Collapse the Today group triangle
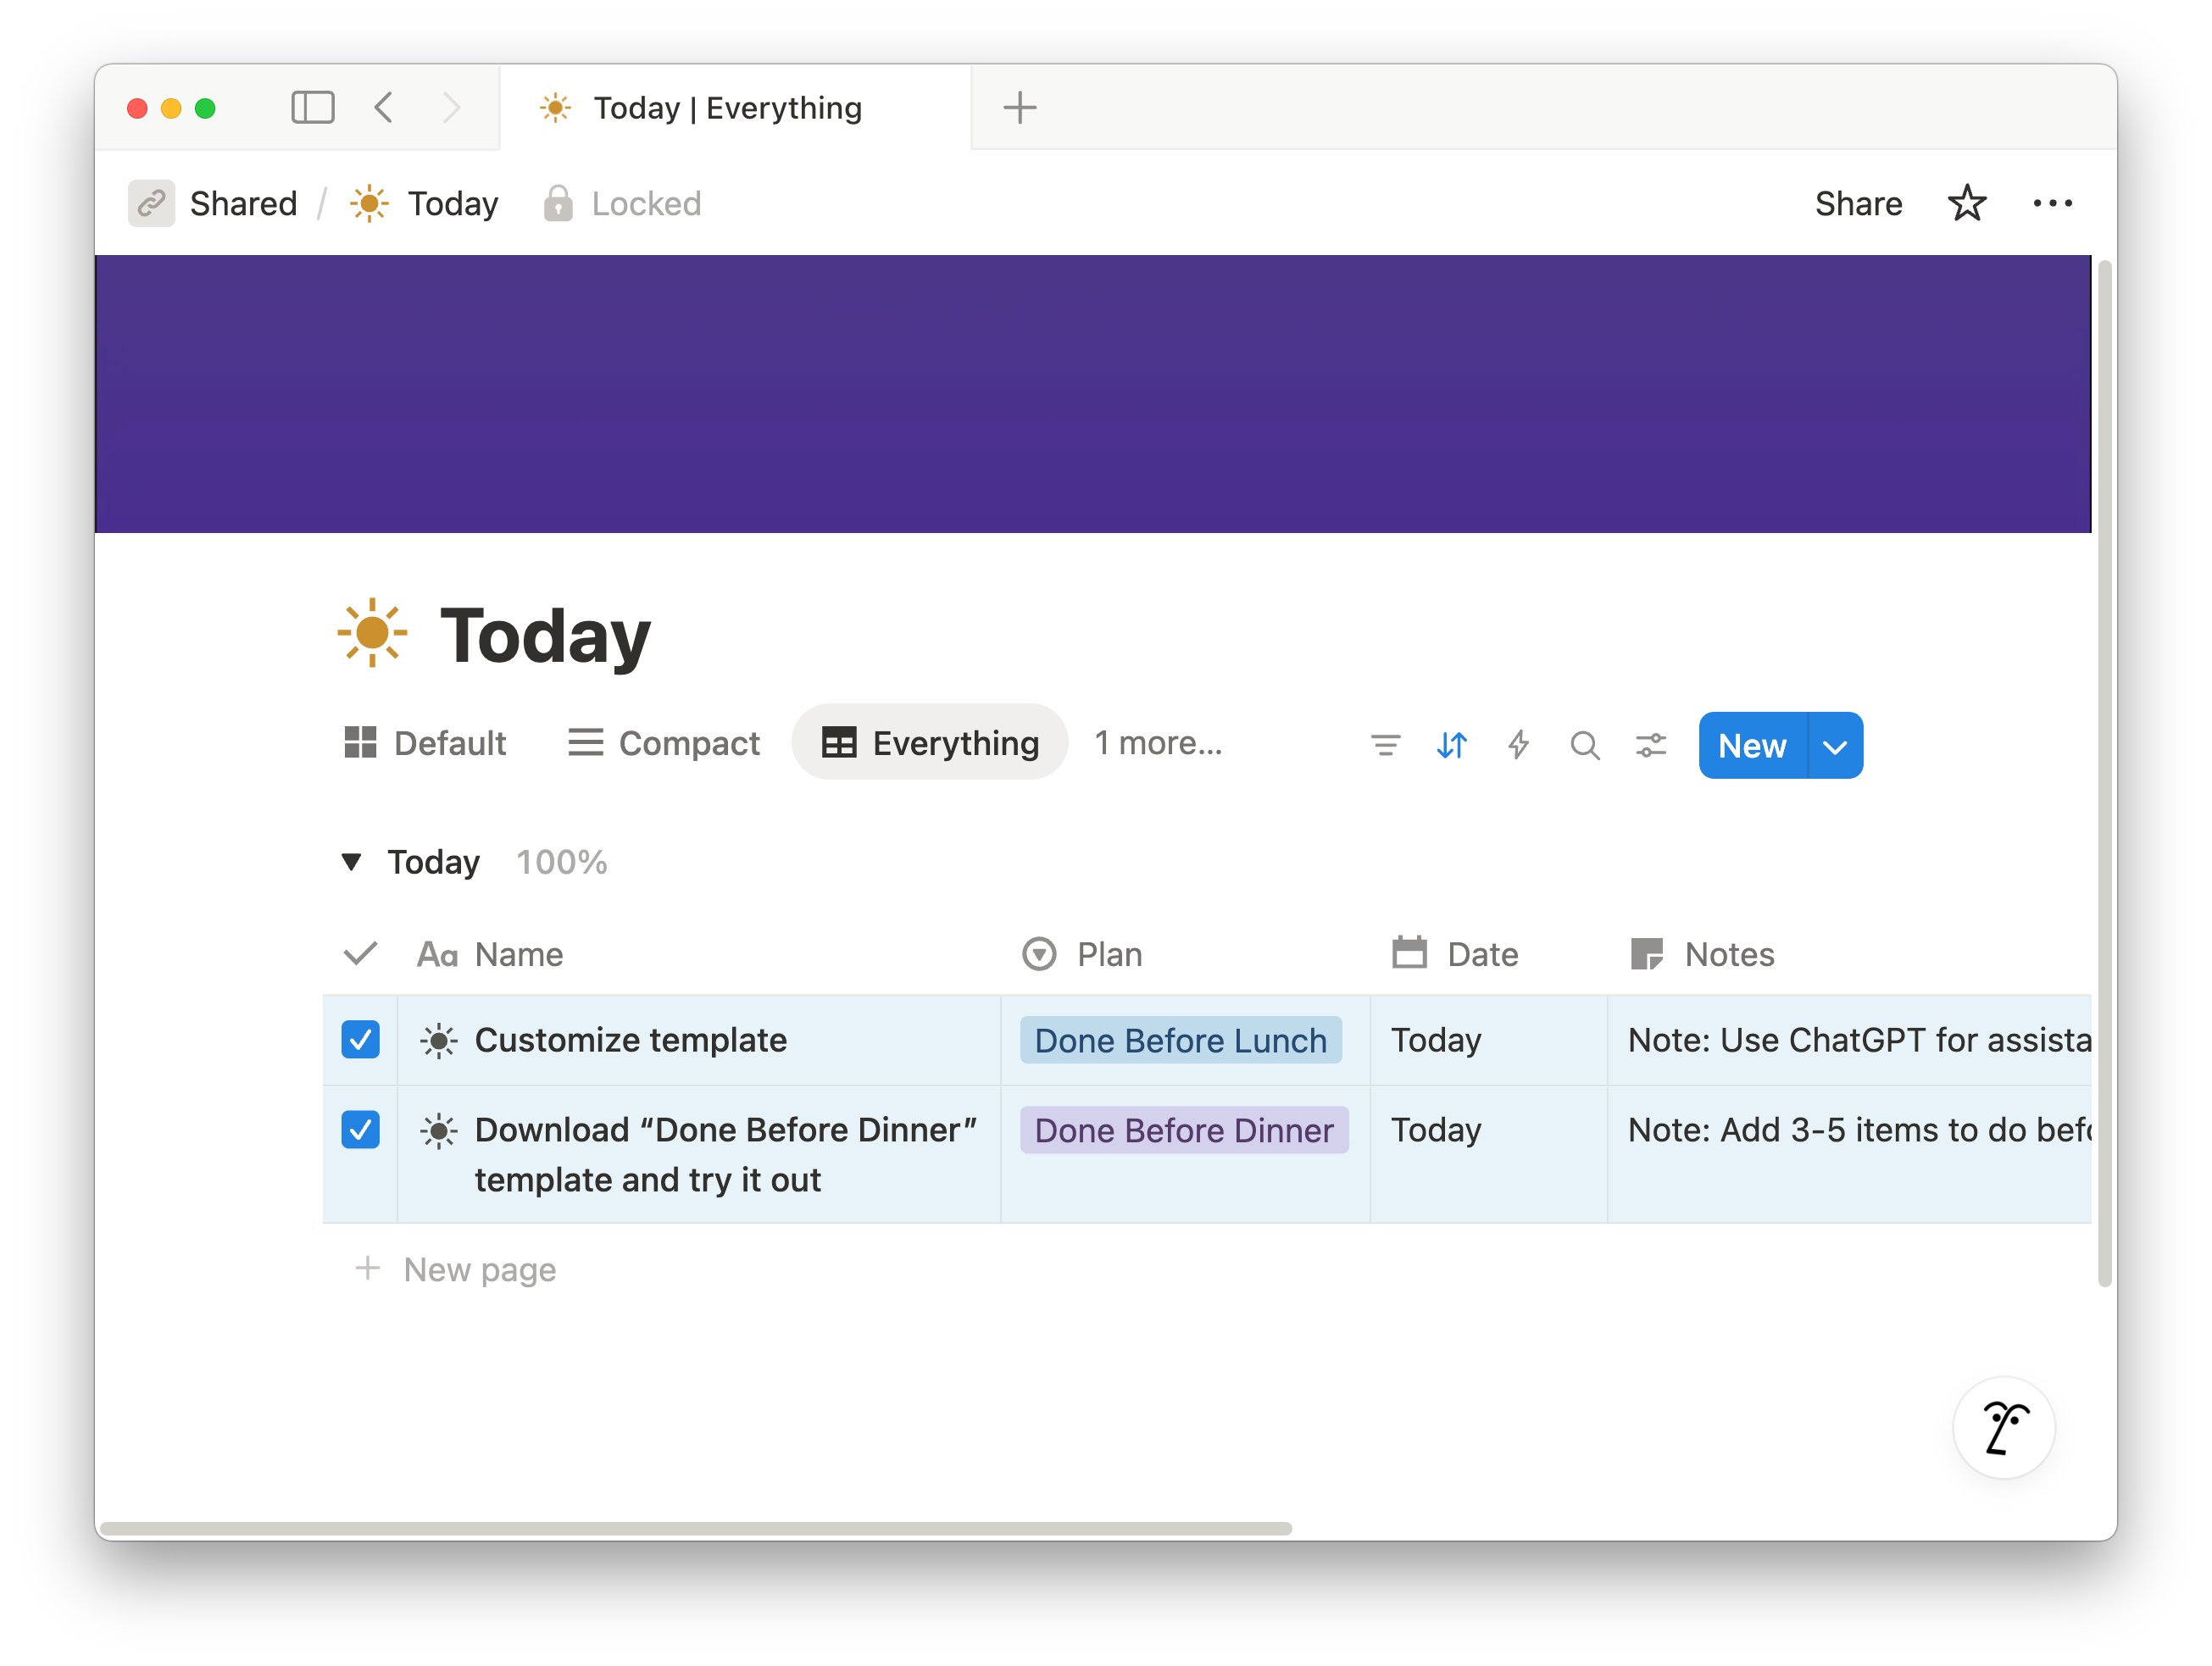This screenshot has width=2212, height=1666. 351,862
